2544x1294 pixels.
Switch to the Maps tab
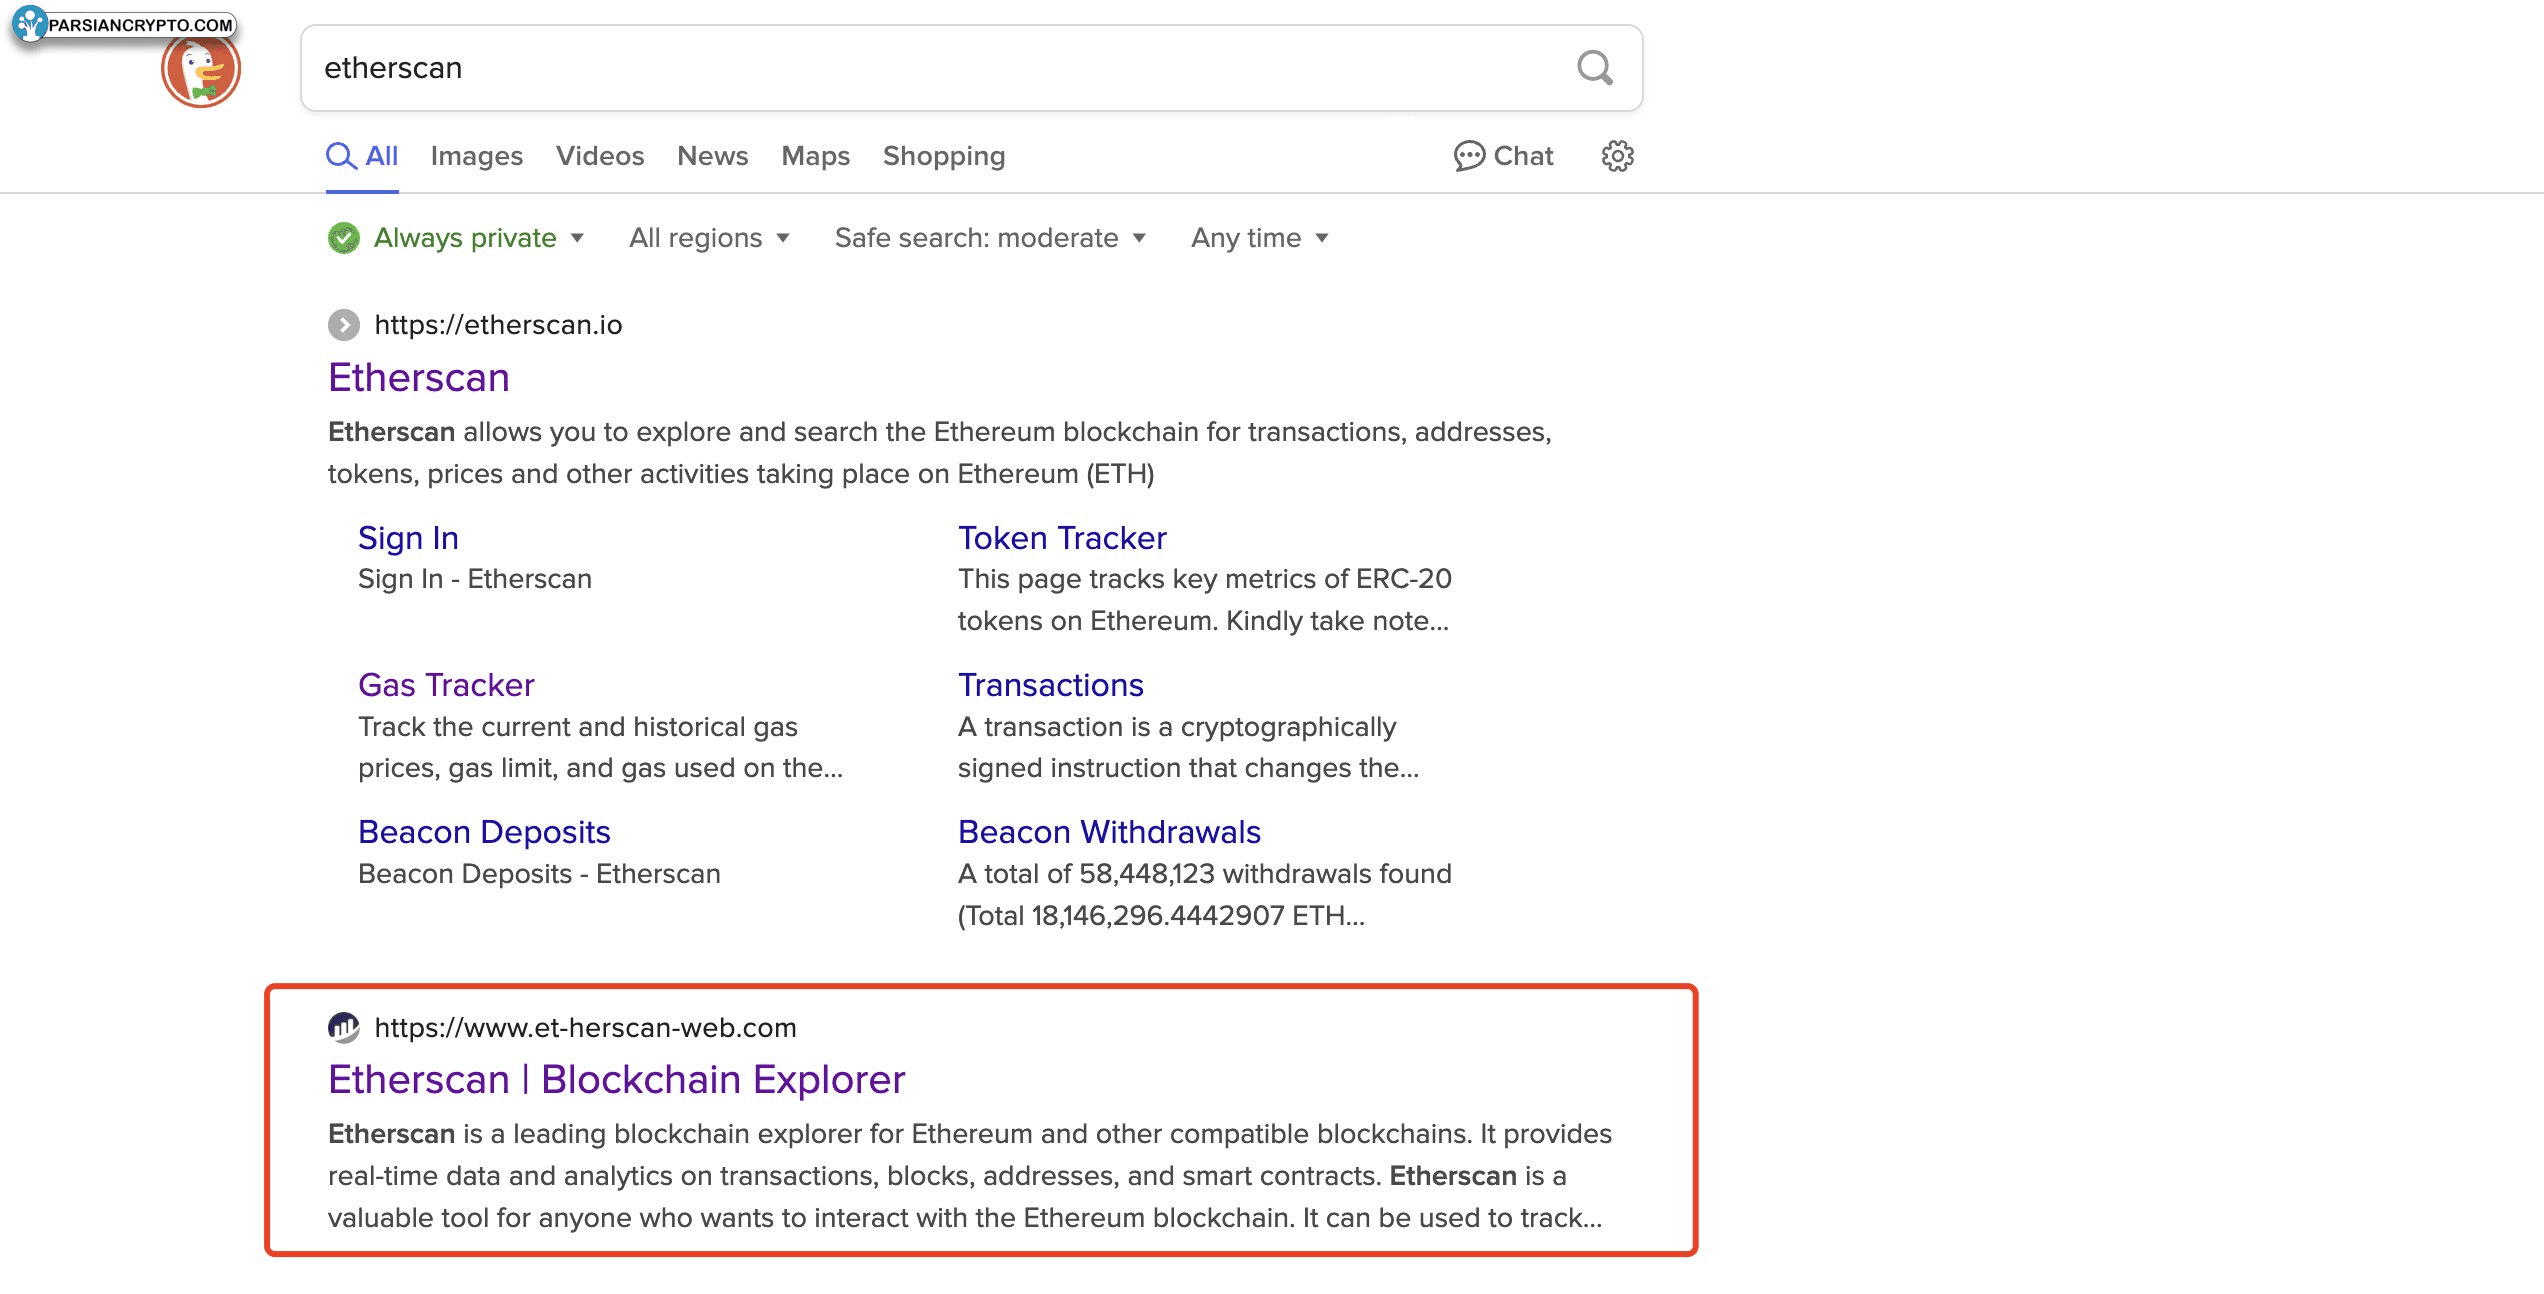(x=816, y=156)
